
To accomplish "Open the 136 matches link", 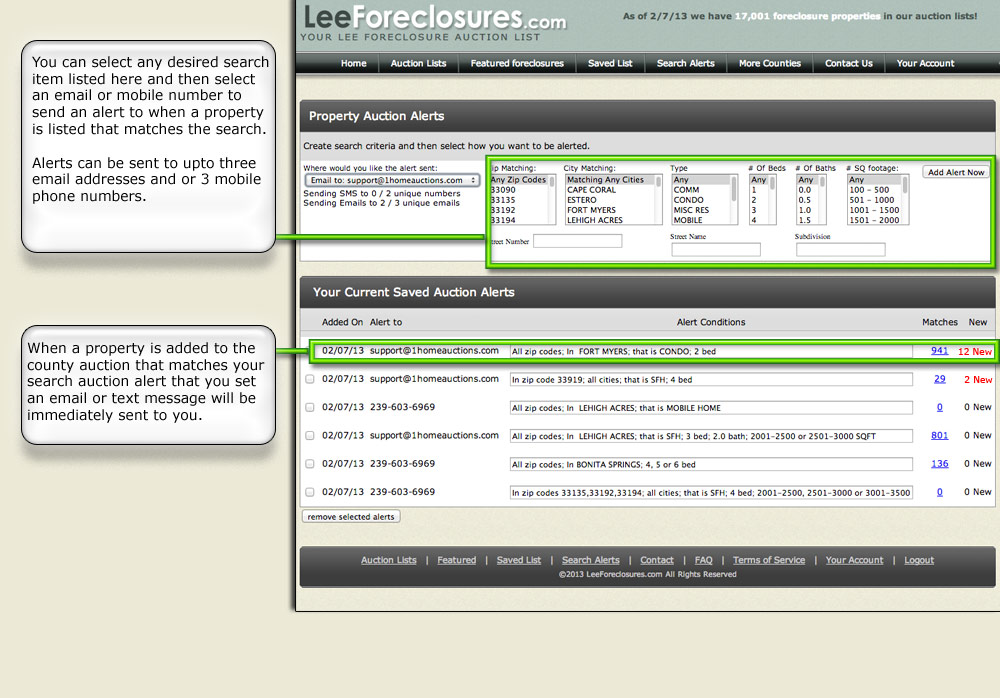I will point(939,464).
